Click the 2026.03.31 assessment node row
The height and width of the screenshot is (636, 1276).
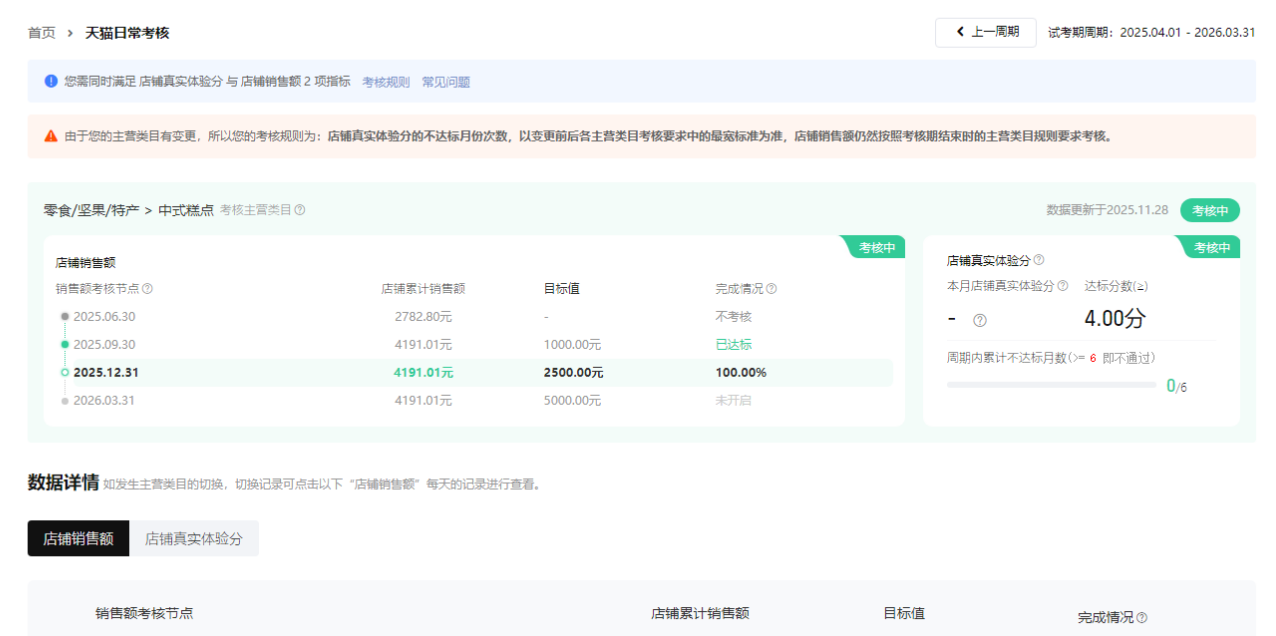(104, 400)
